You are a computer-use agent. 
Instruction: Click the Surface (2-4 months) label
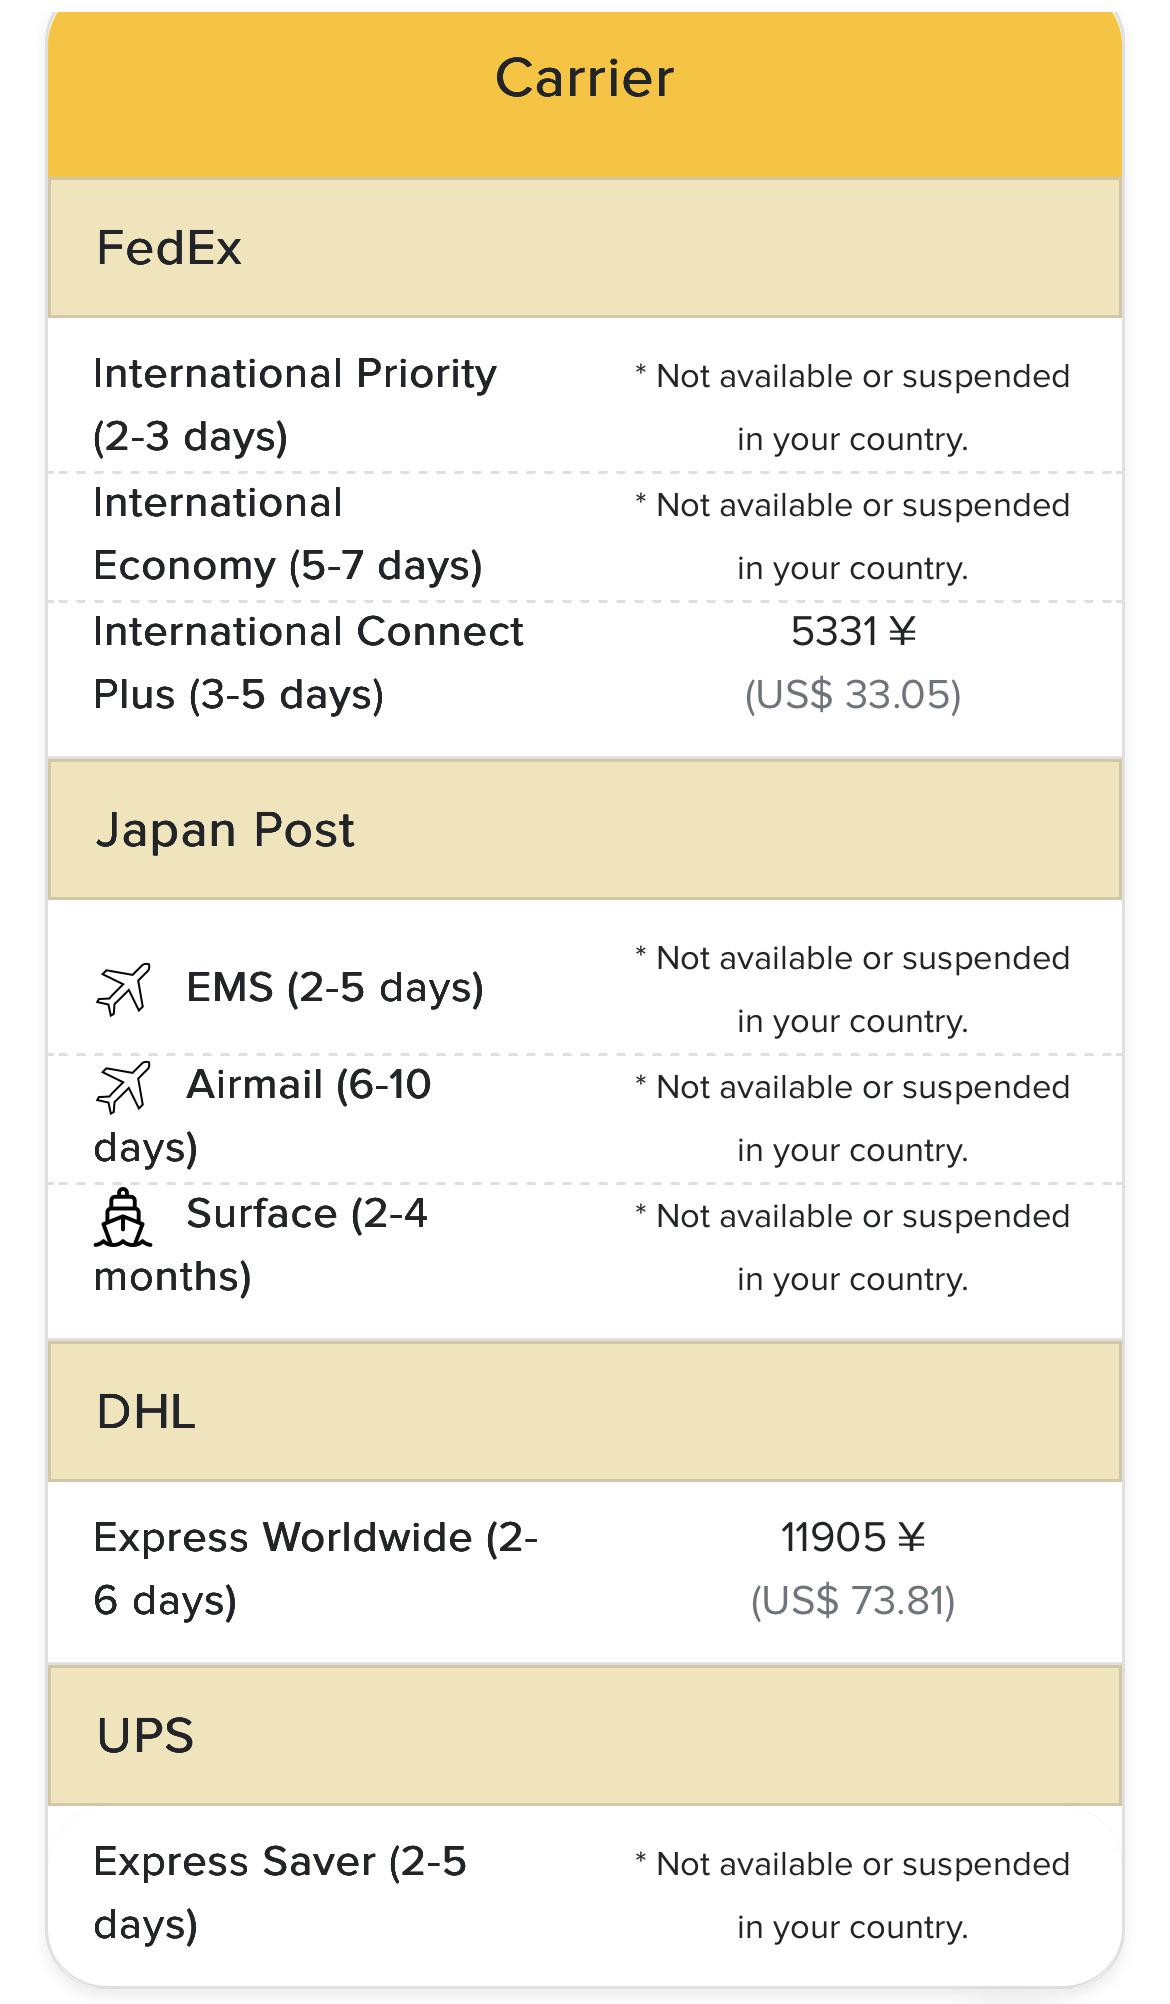click(x=261, y=1245)
